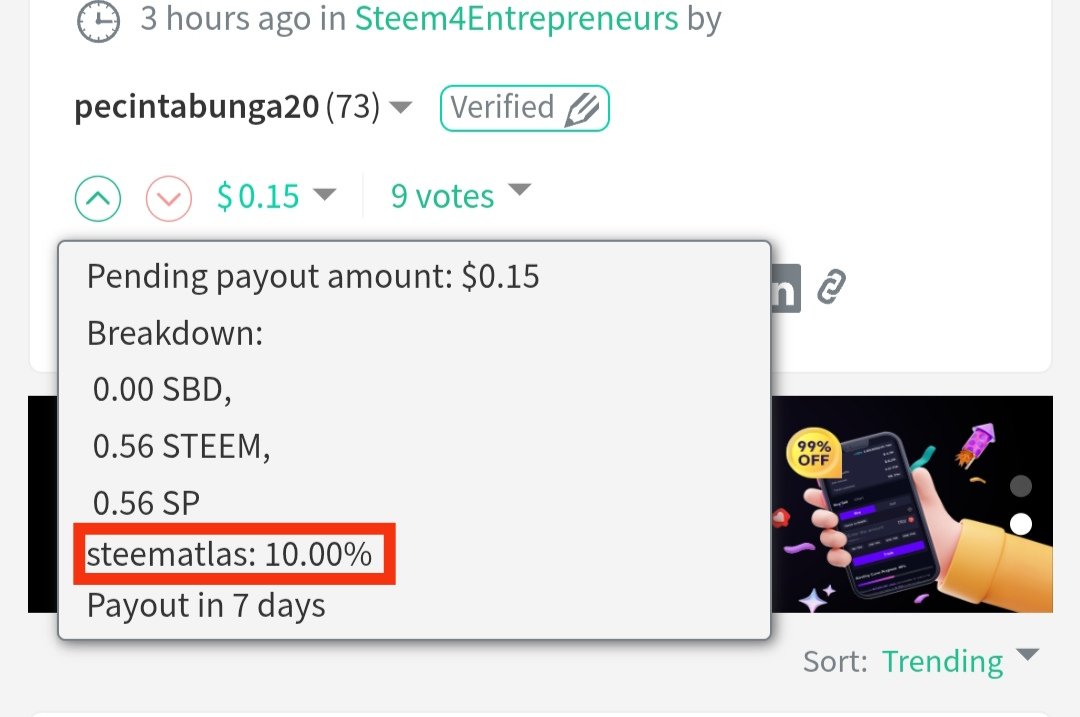Viewport: 1080px width, 717px height.
Task: Open dropdown next to pecintabunga20 (73)
Action: tap(400, 107)
